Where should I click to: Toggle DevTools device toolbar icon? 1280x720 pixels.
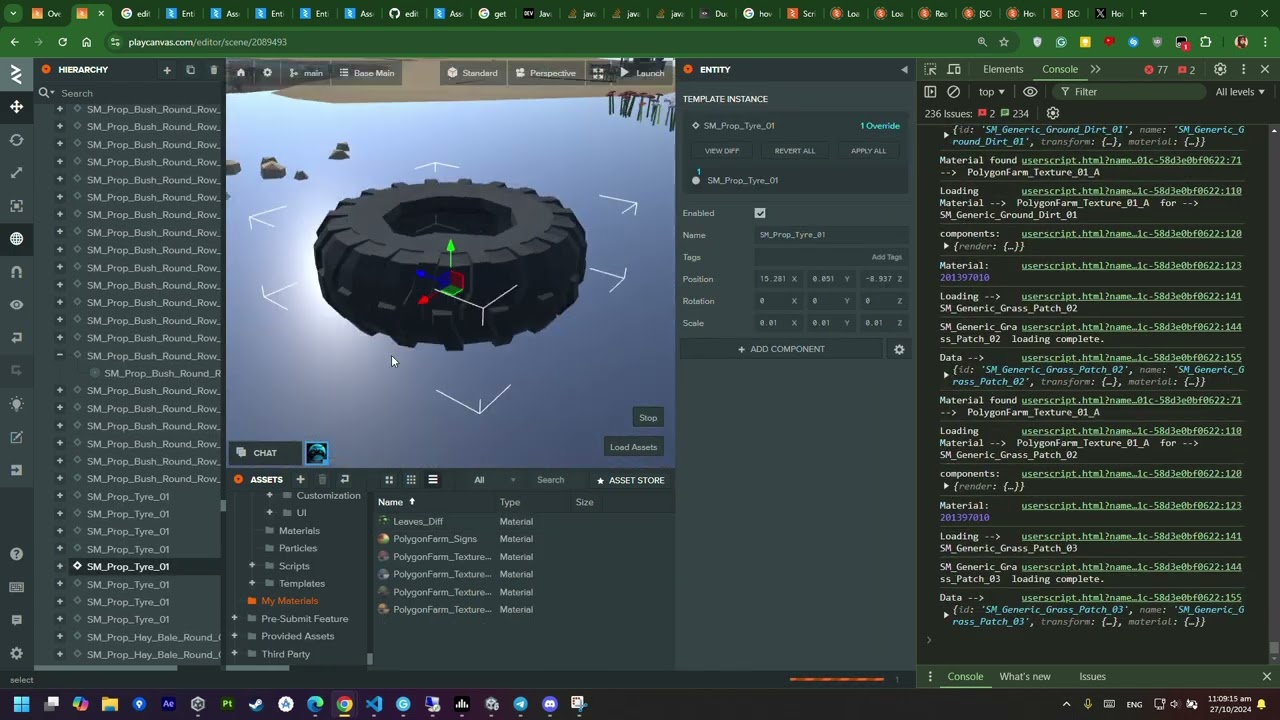tap(954, 70)
